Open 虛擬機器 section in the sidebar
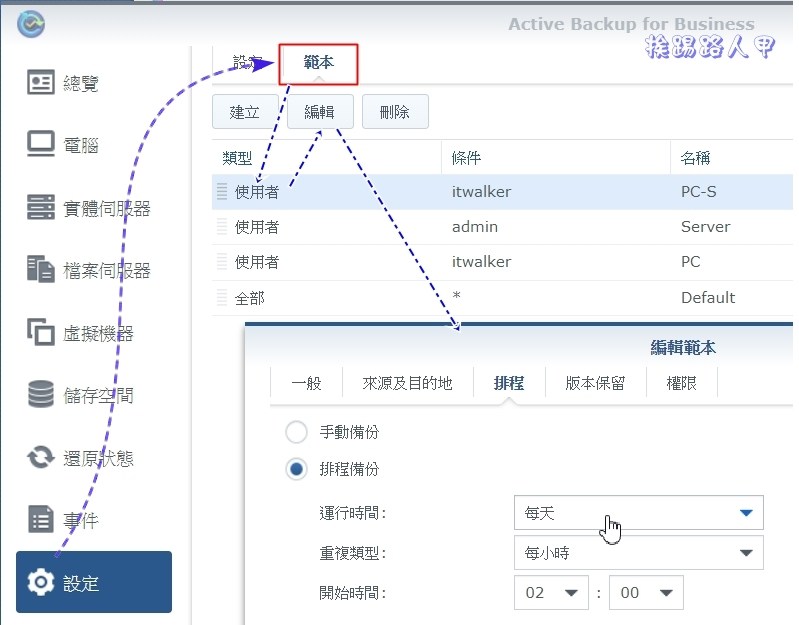 (x=98, y=333)
